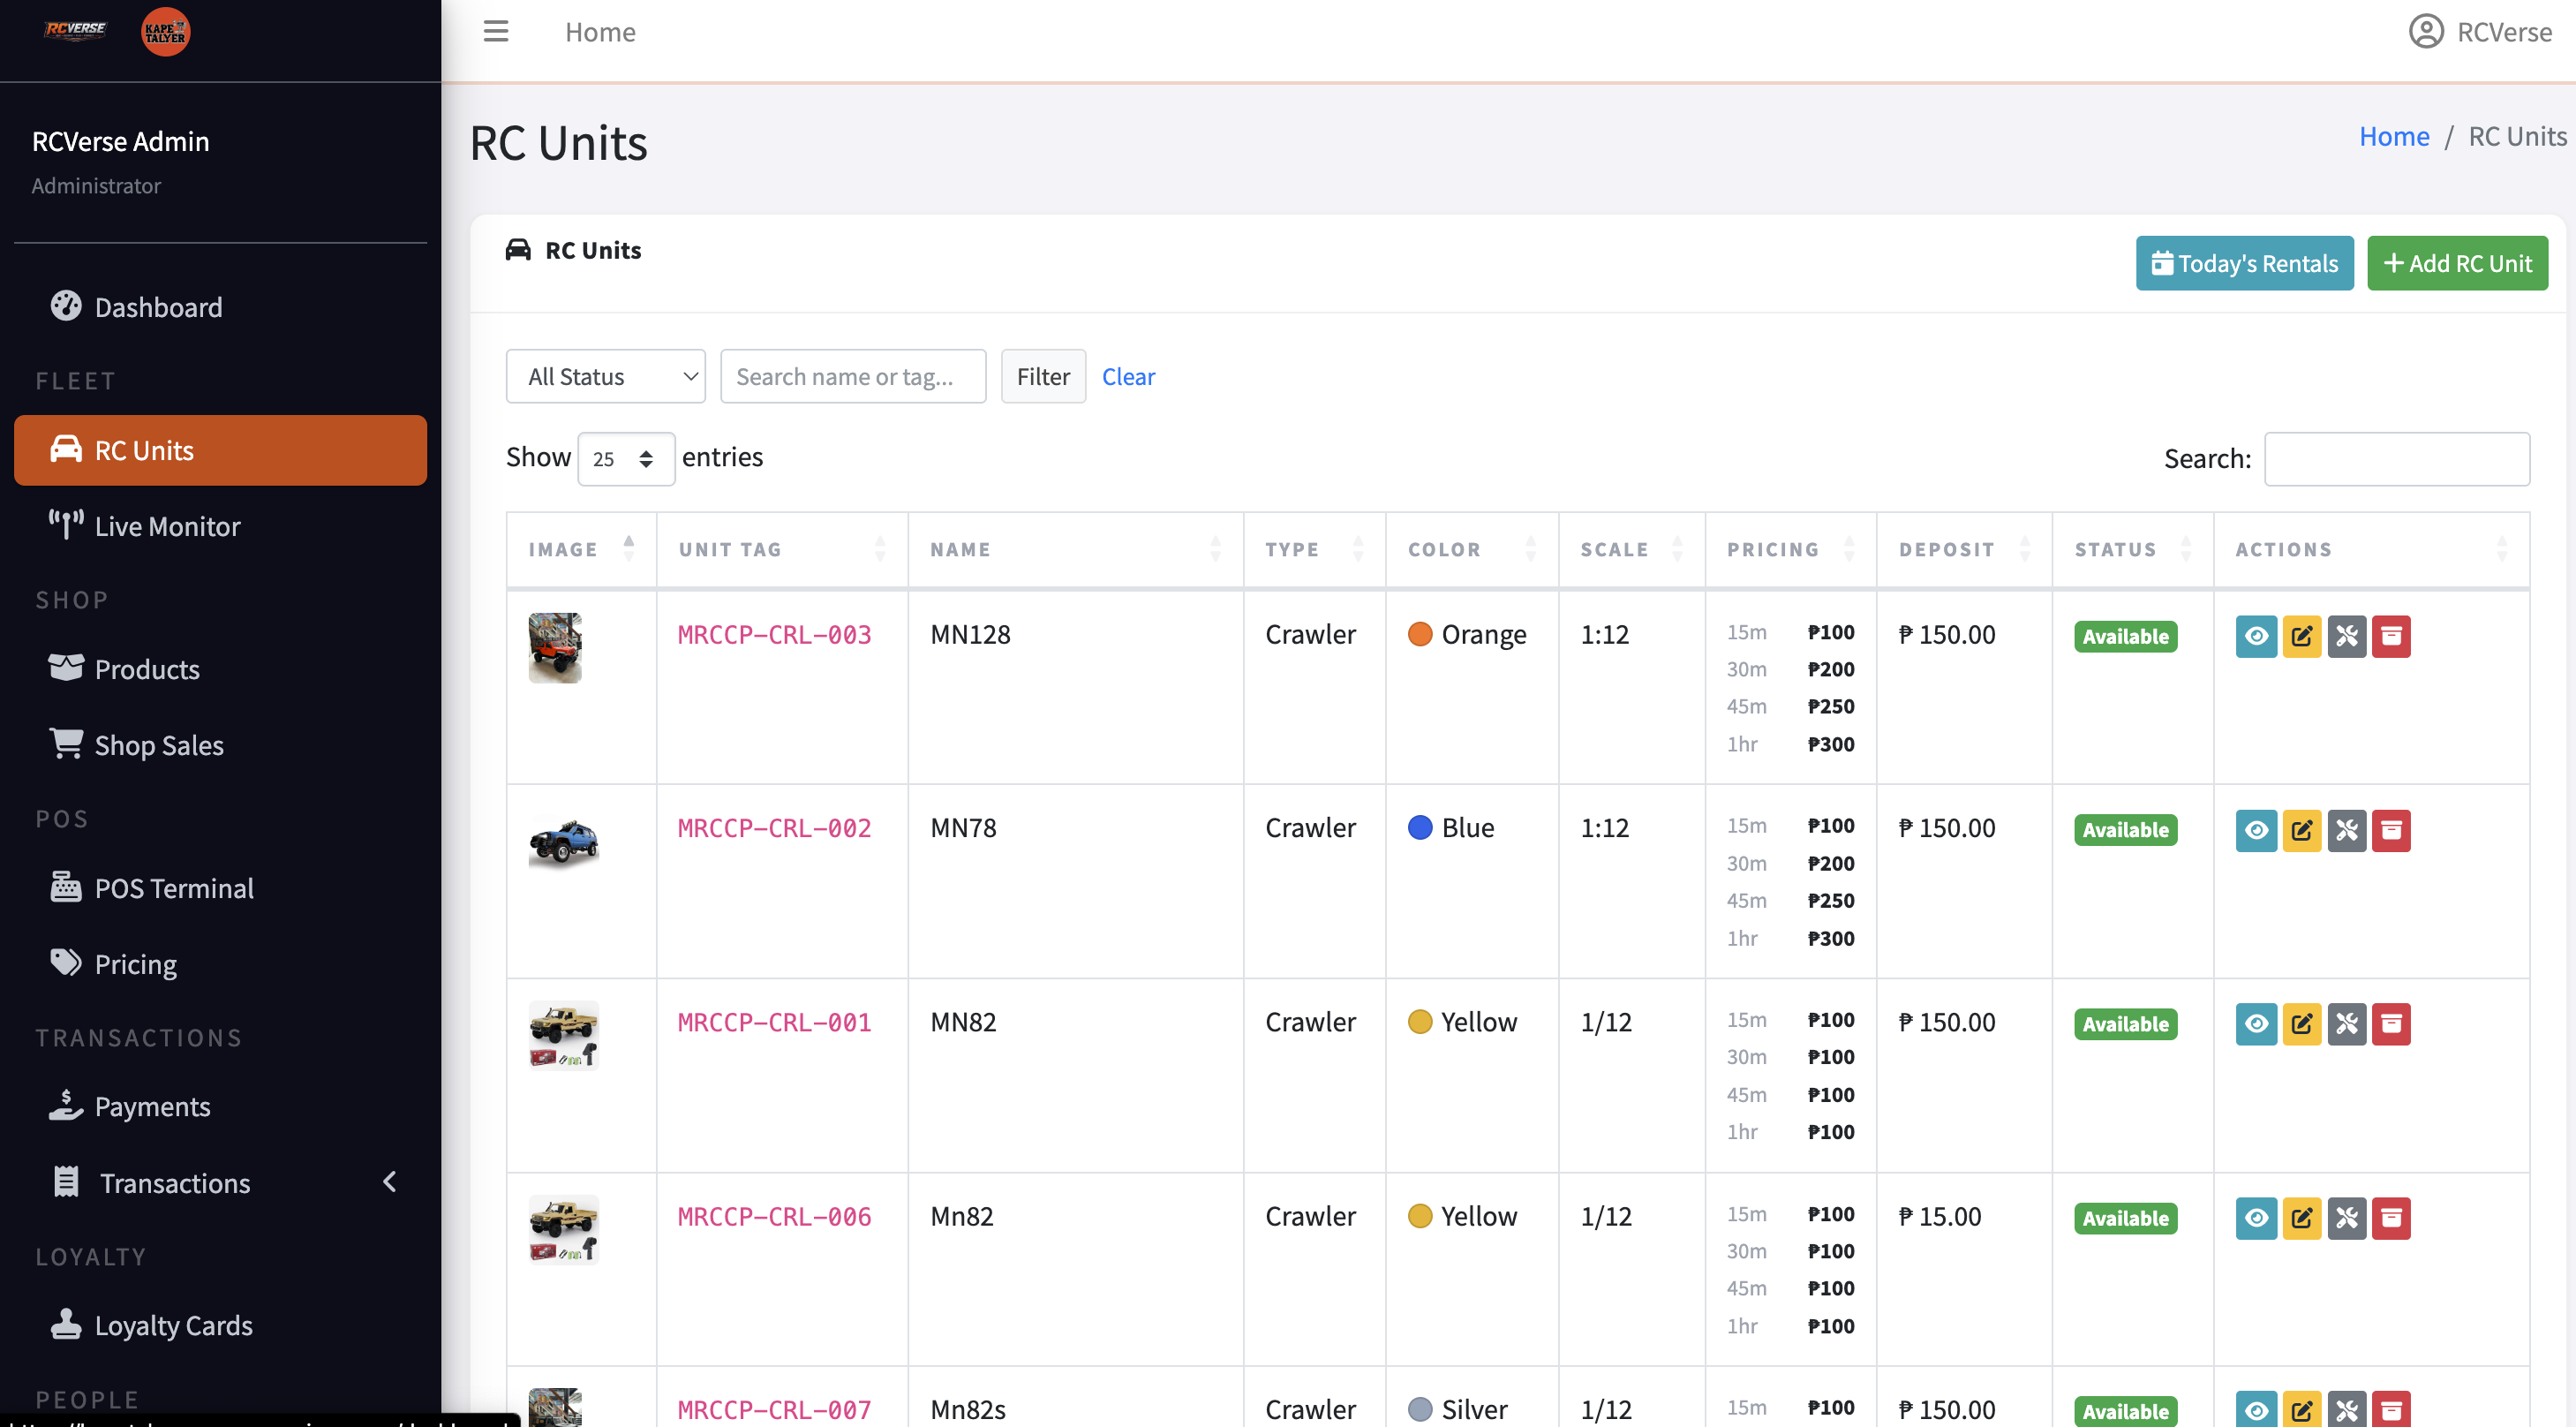Go to Products in sidebar

(x=220, y=669)
